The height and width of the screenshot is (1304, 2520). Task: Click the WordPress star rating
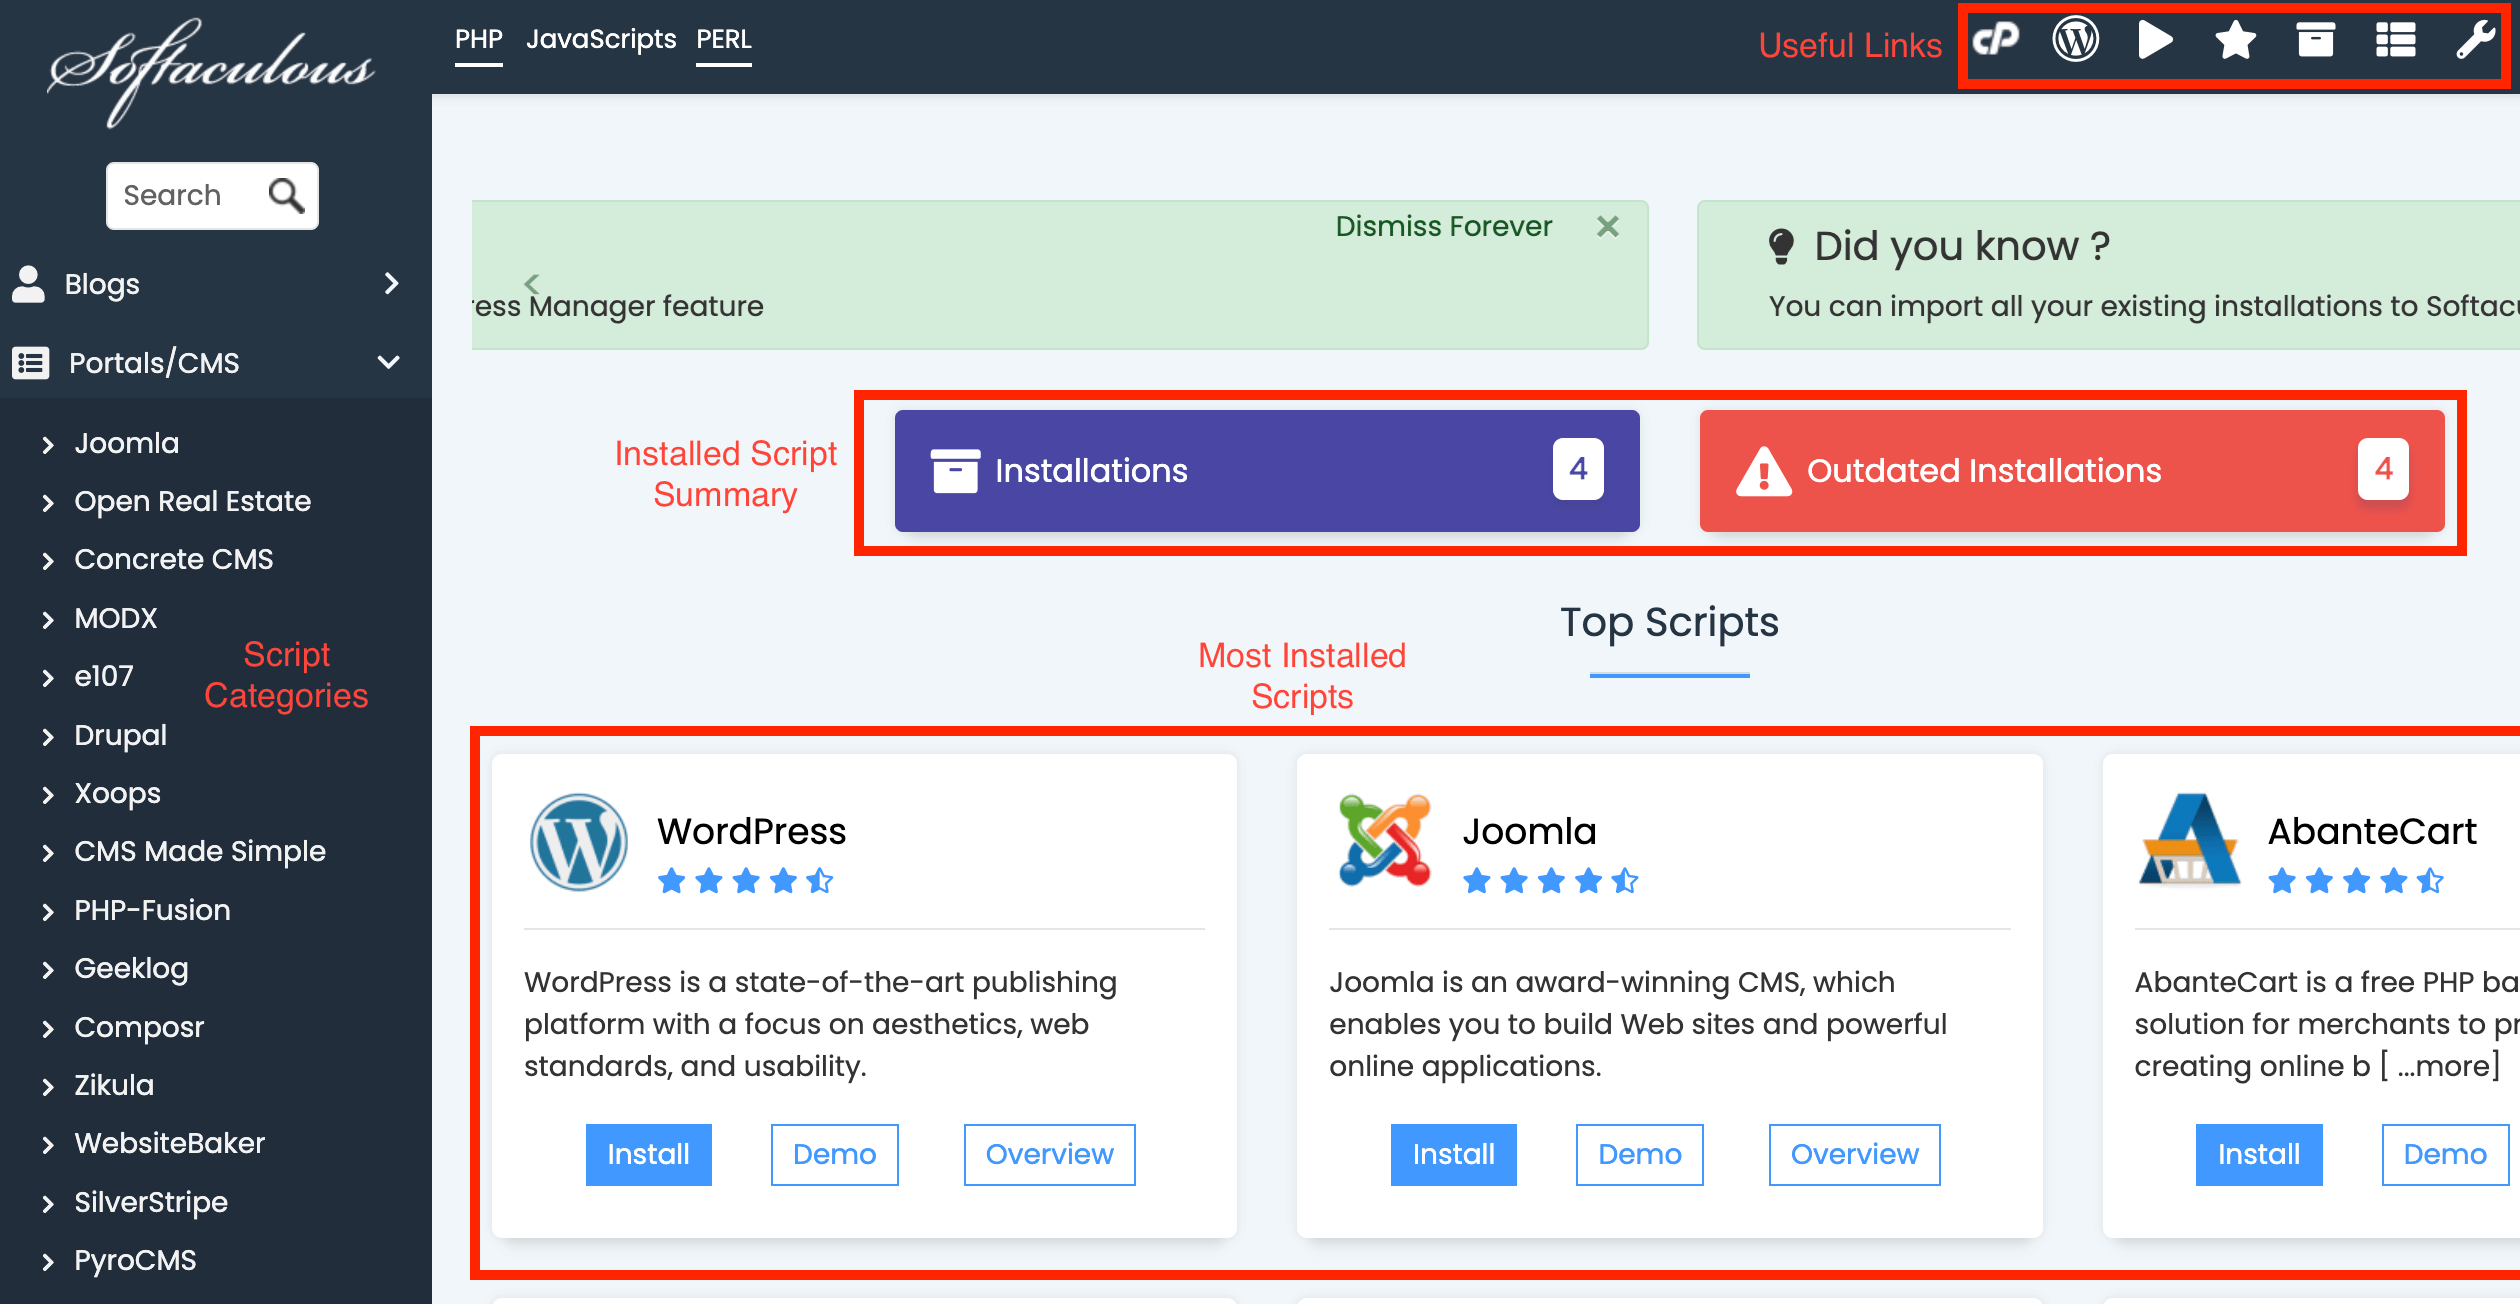745,881
